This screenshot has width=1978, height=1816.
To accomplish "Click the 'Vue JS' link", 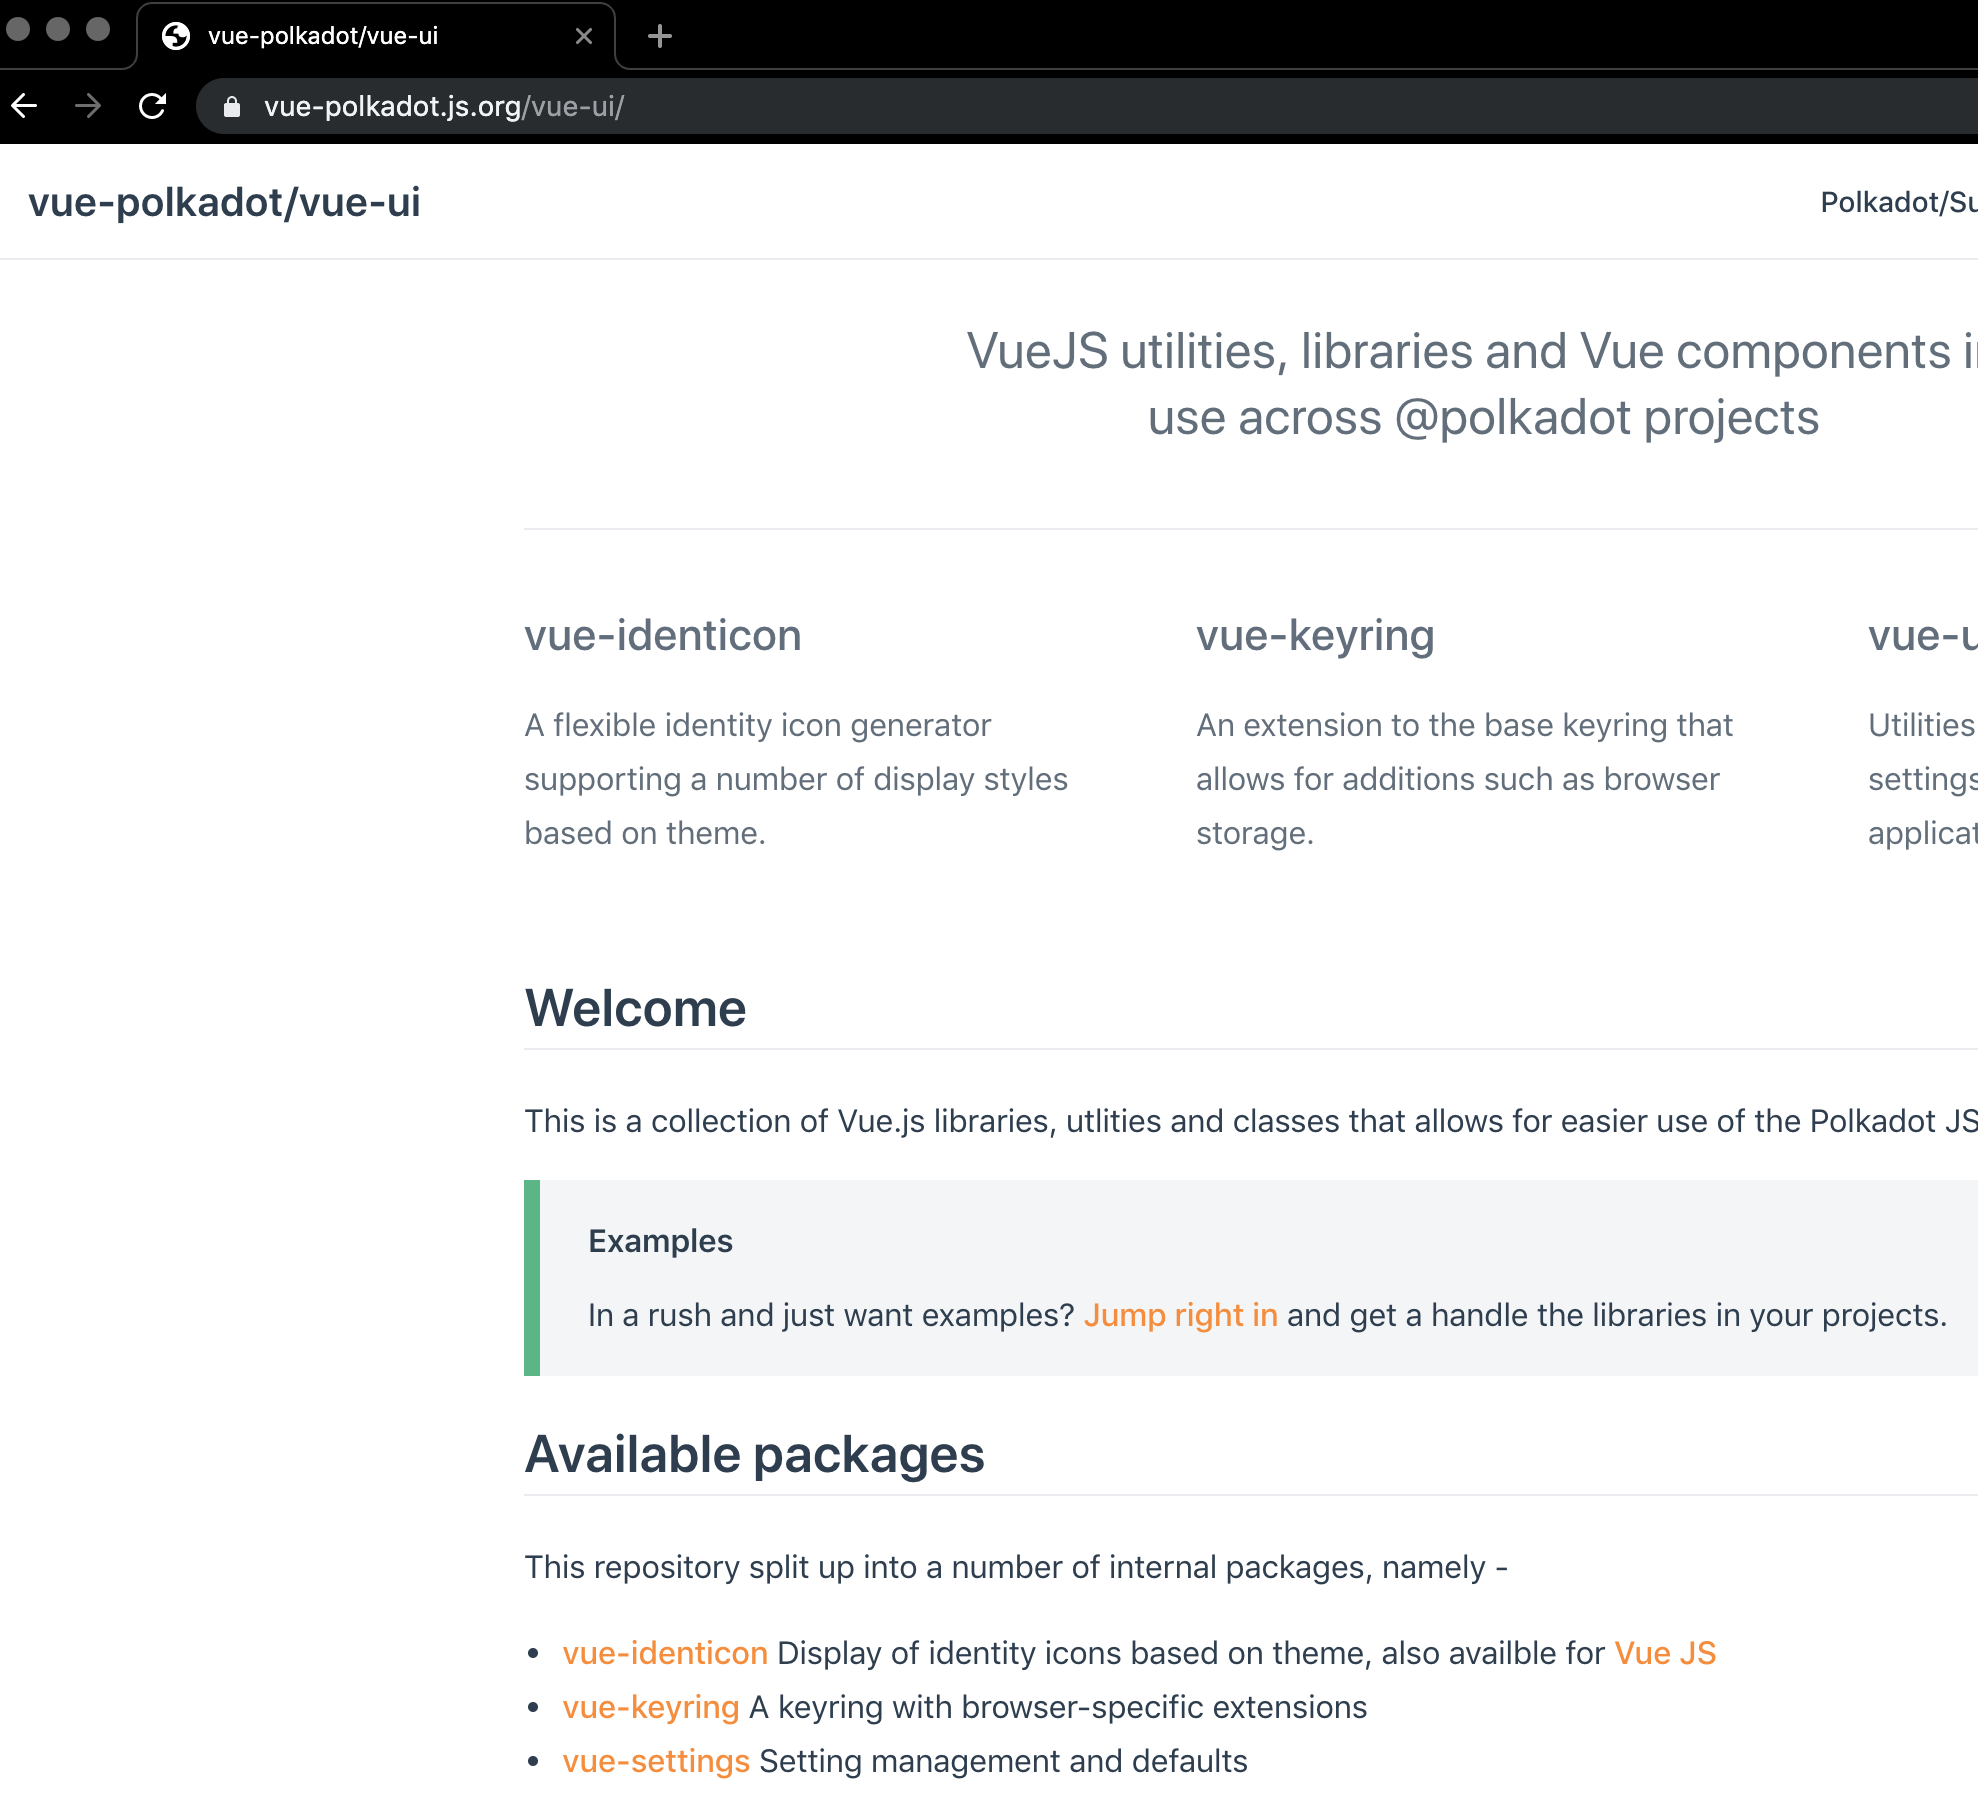I will click(x=1665, y=1653).
